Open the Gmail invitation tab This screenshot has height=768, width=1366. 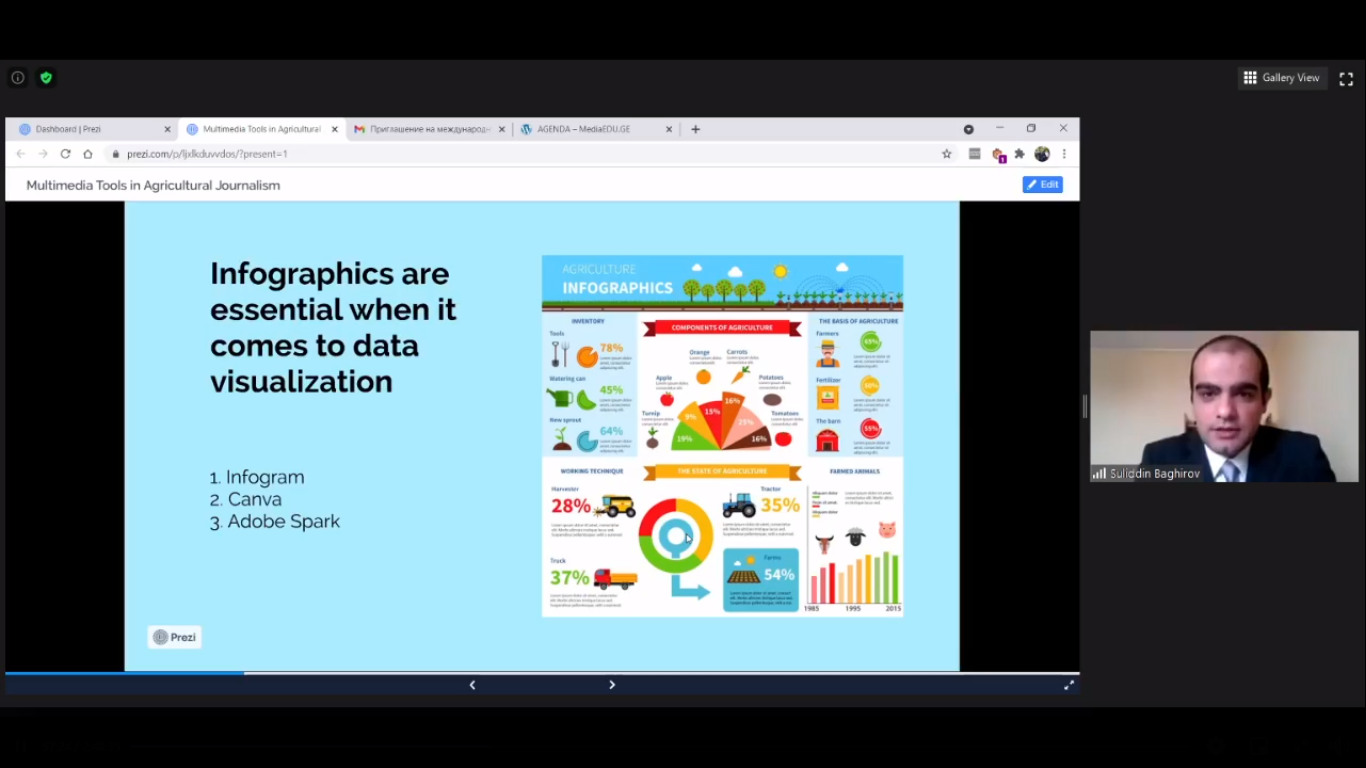click(x=425, y=129)
